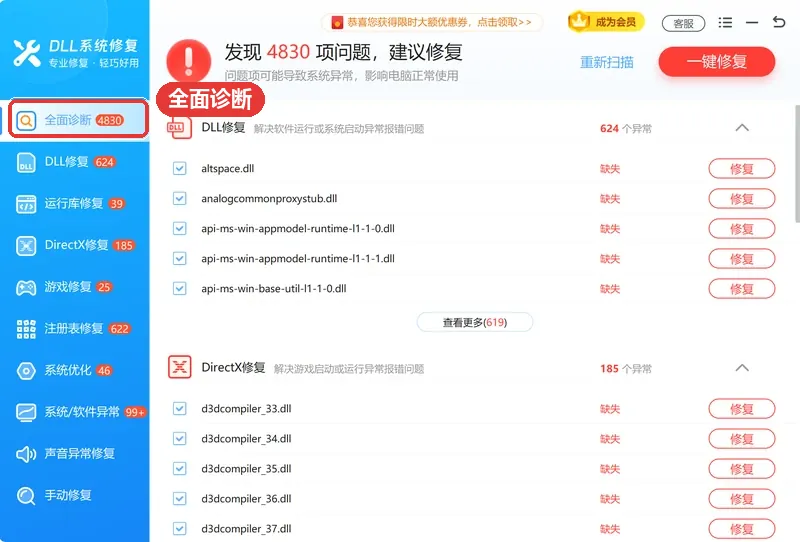
Task: Click 修复 for api-ms-win-appmodel-runtime-l1-1-0.dll
Action: (x=742, y=229)
